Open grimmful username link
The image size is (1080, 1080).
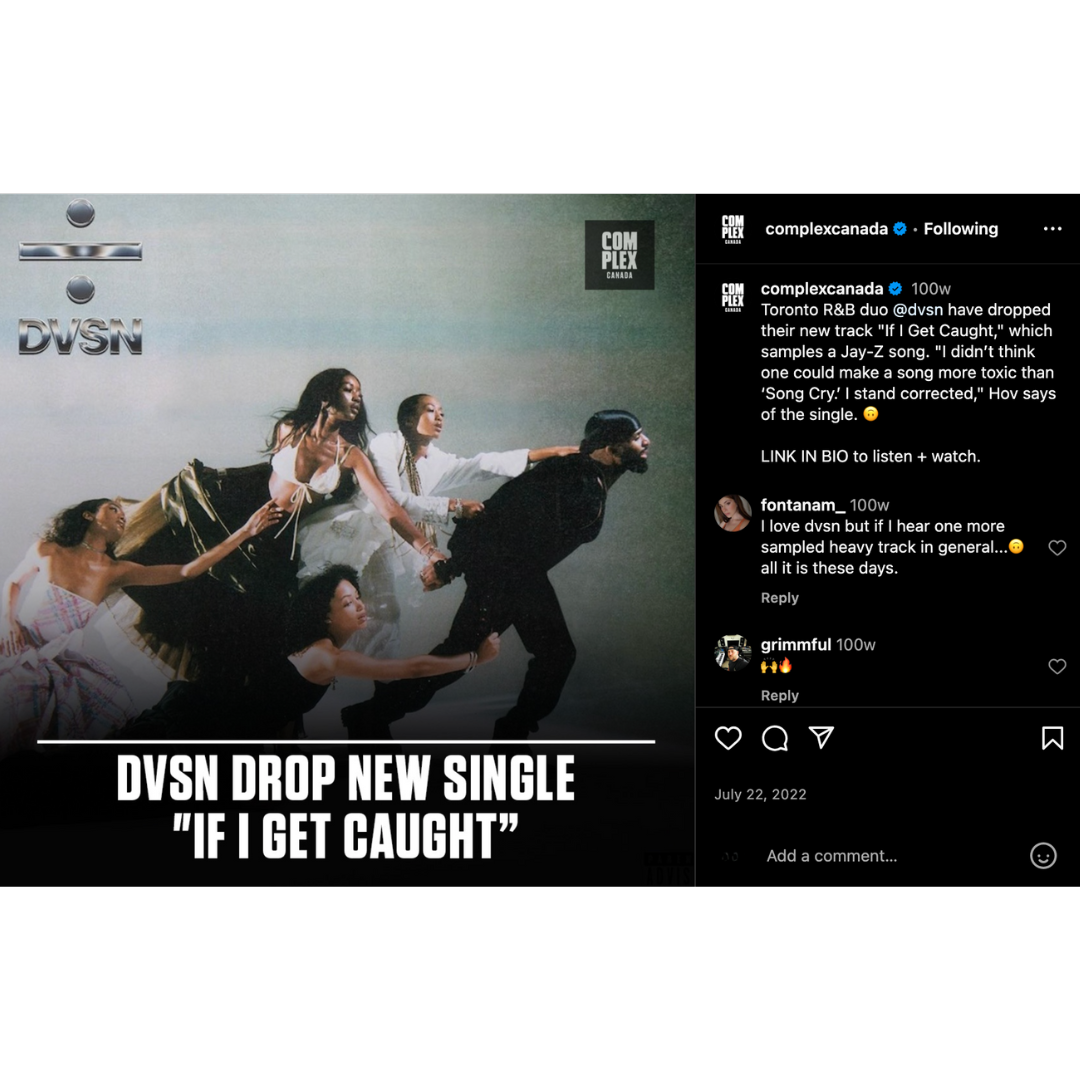tap(795, 645)
